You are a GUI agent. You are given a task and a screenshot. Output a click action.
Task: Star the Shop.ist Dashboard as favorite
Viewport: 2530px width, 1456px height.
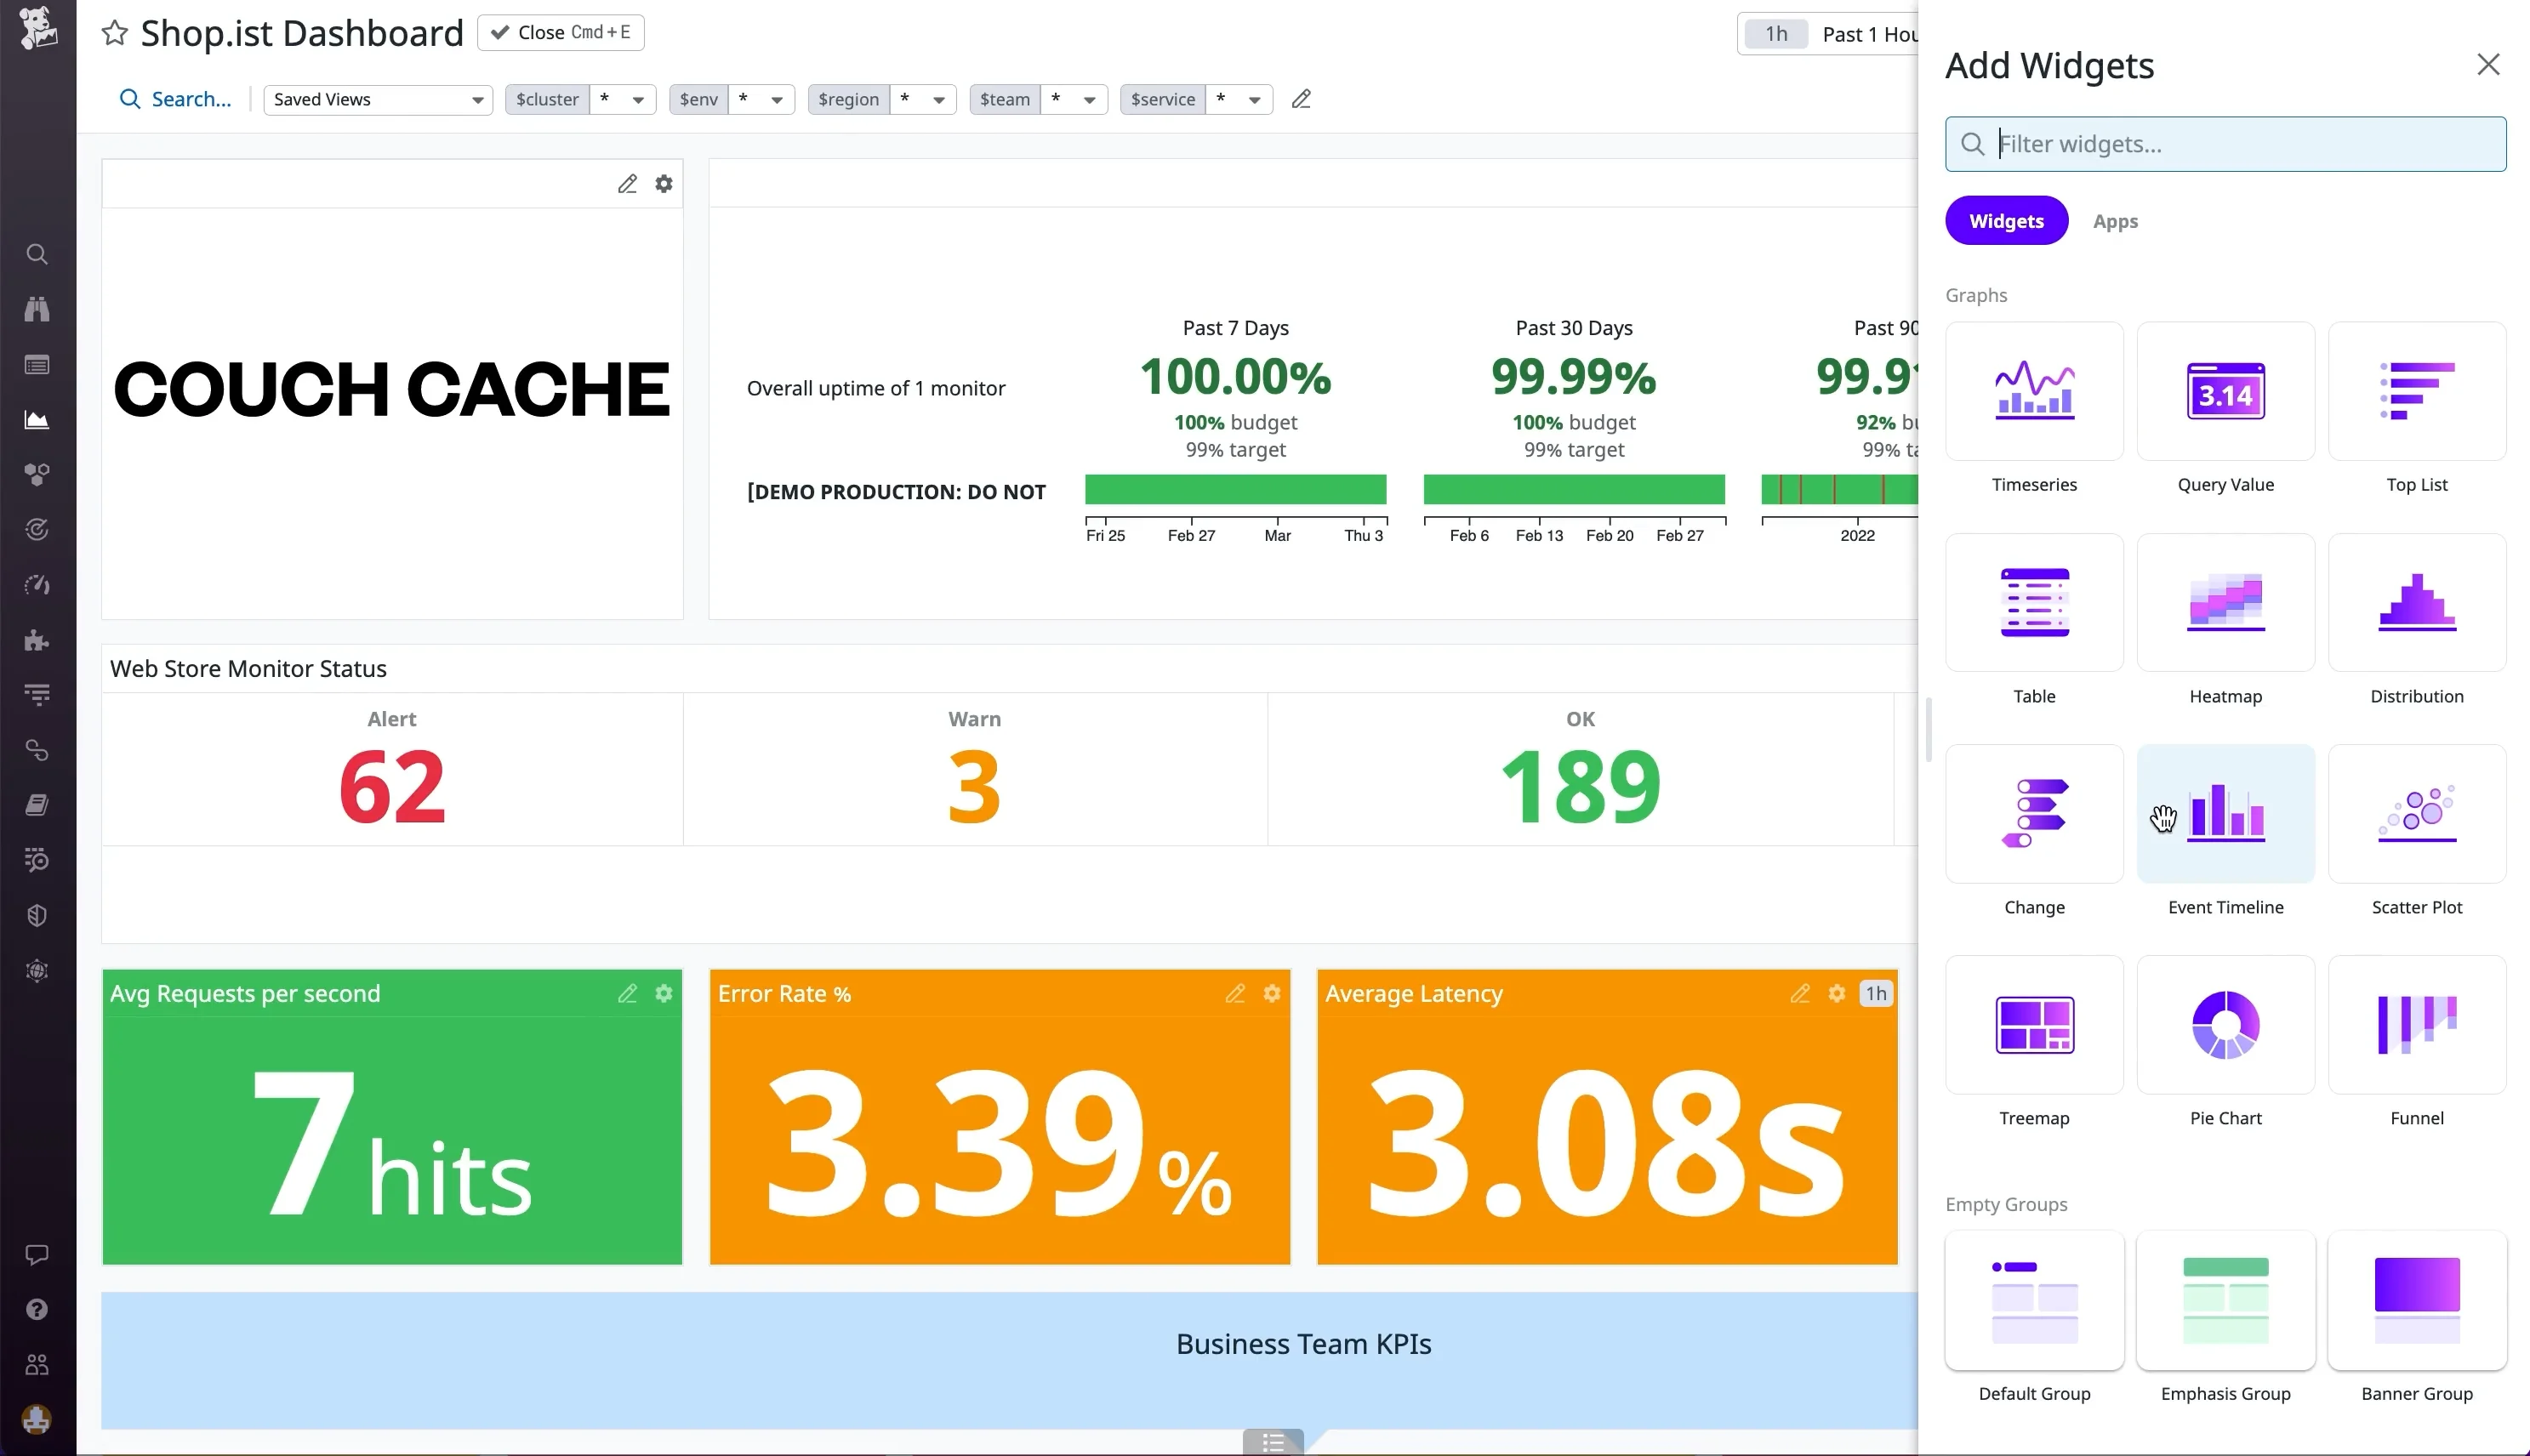(115, 33)
